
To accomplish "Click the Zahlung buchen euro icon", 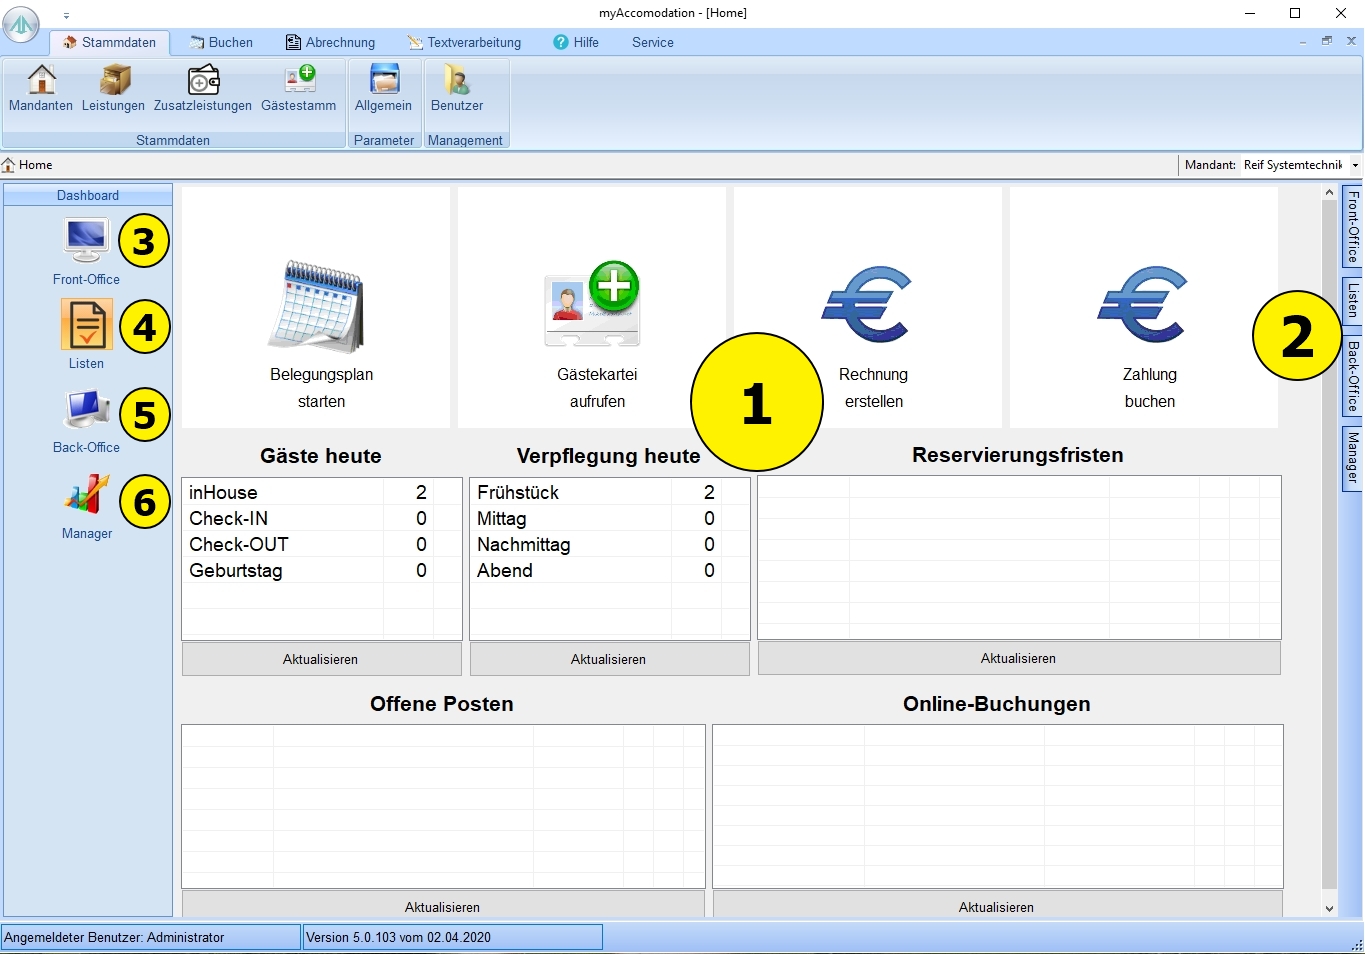I will tap(1144, 305).
